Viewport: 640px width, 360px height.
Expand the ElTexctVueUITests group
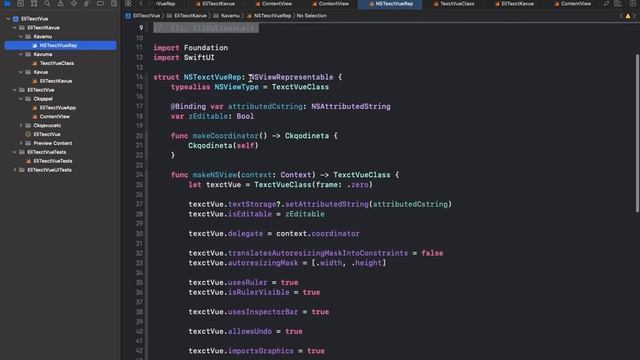click(x=15, y=170)
